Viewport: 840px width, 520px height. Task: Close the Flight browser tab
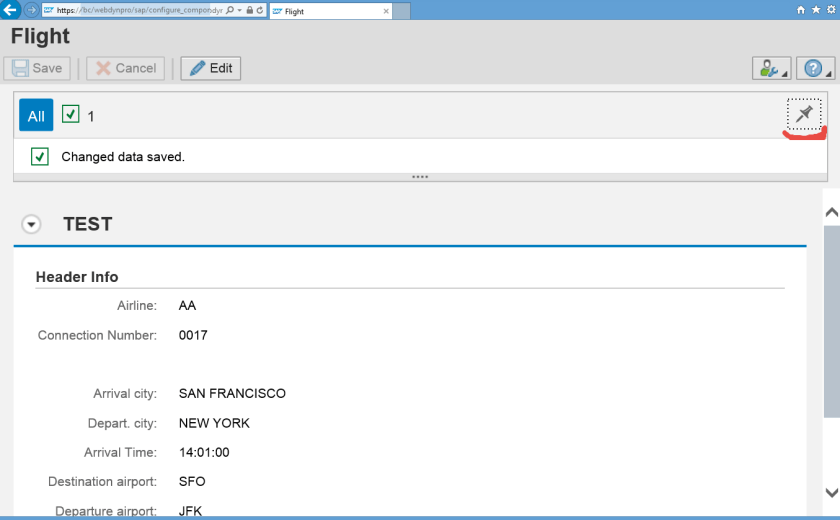[386, 11]
